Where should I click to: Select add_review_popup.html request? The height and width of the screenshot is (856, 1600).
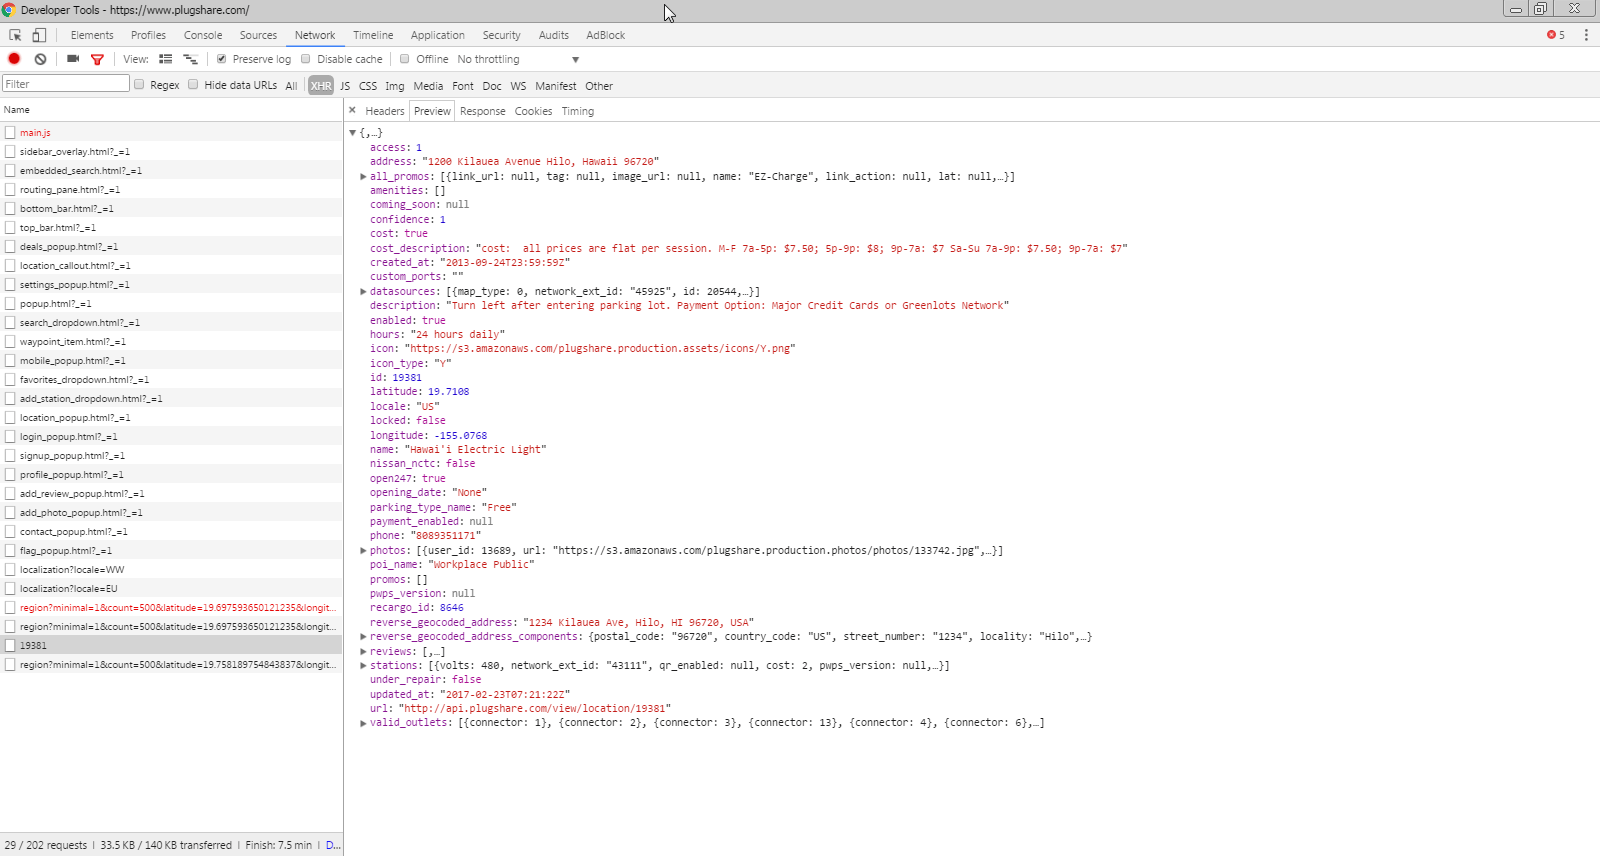click(x=171, y=493)
